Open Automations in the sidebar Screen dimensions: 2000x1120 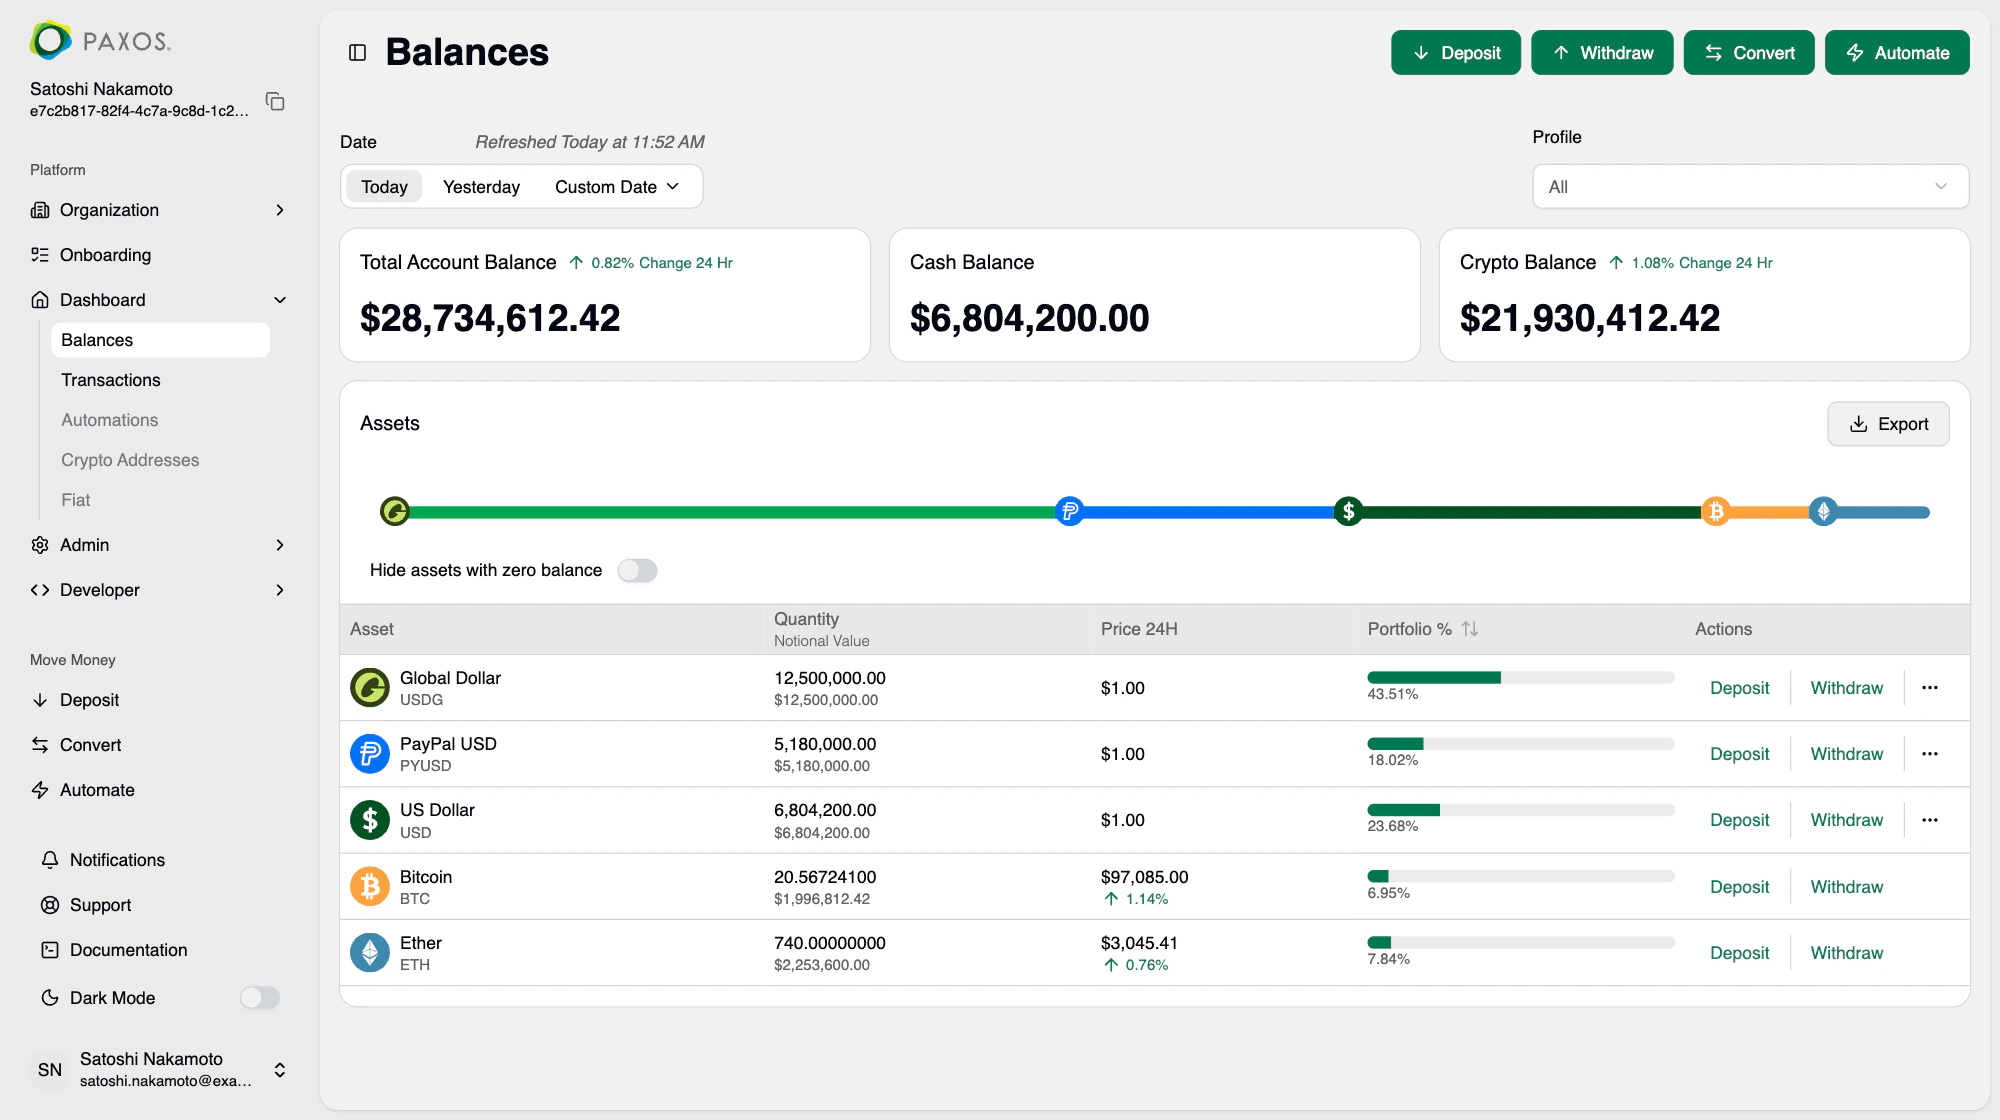tap(110, 420)
